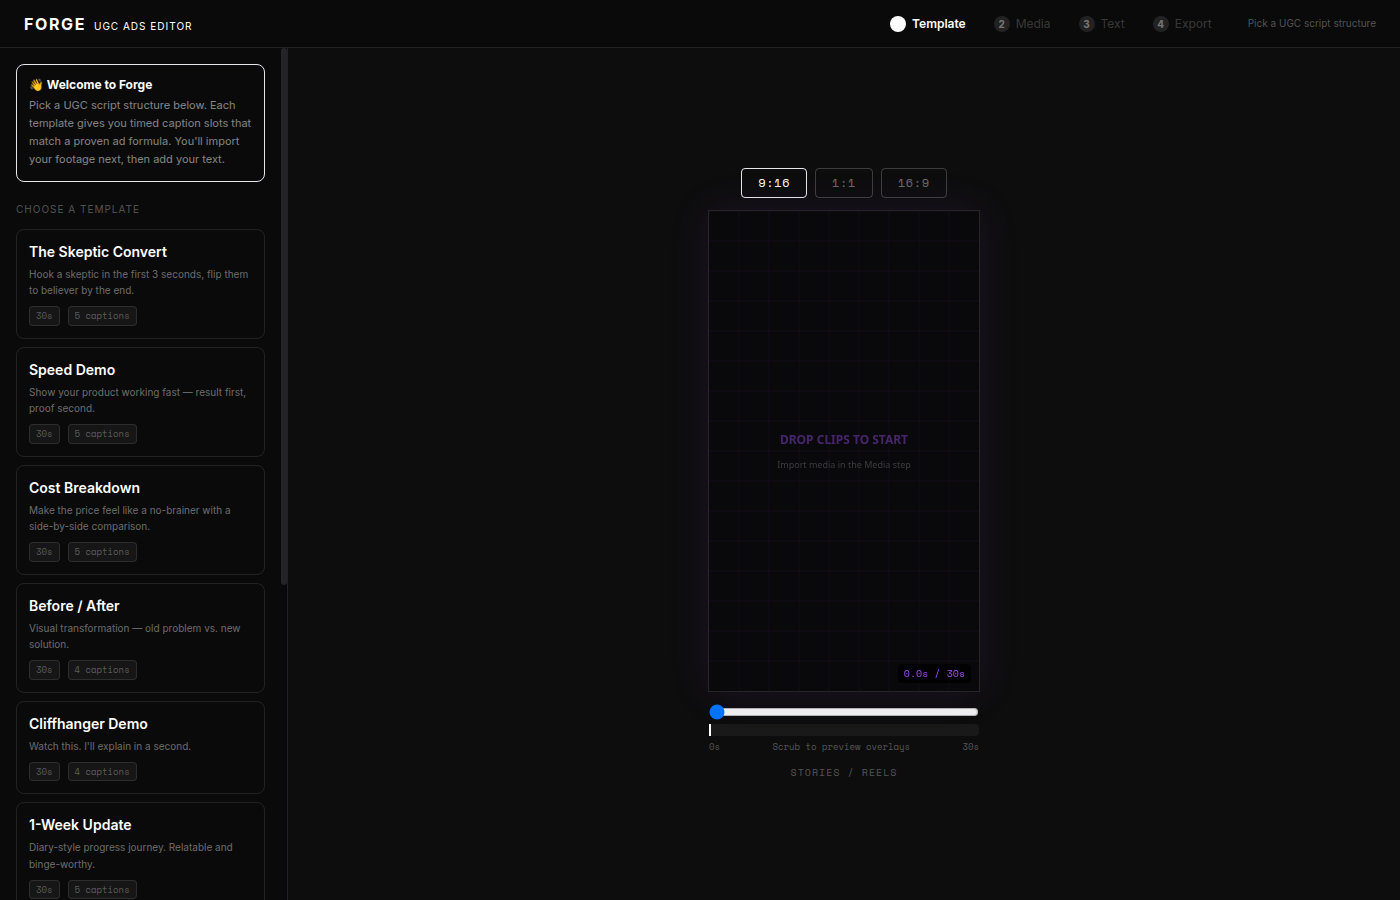Click the "5 captions" badge under Cost Breakdown

[102, 552]
